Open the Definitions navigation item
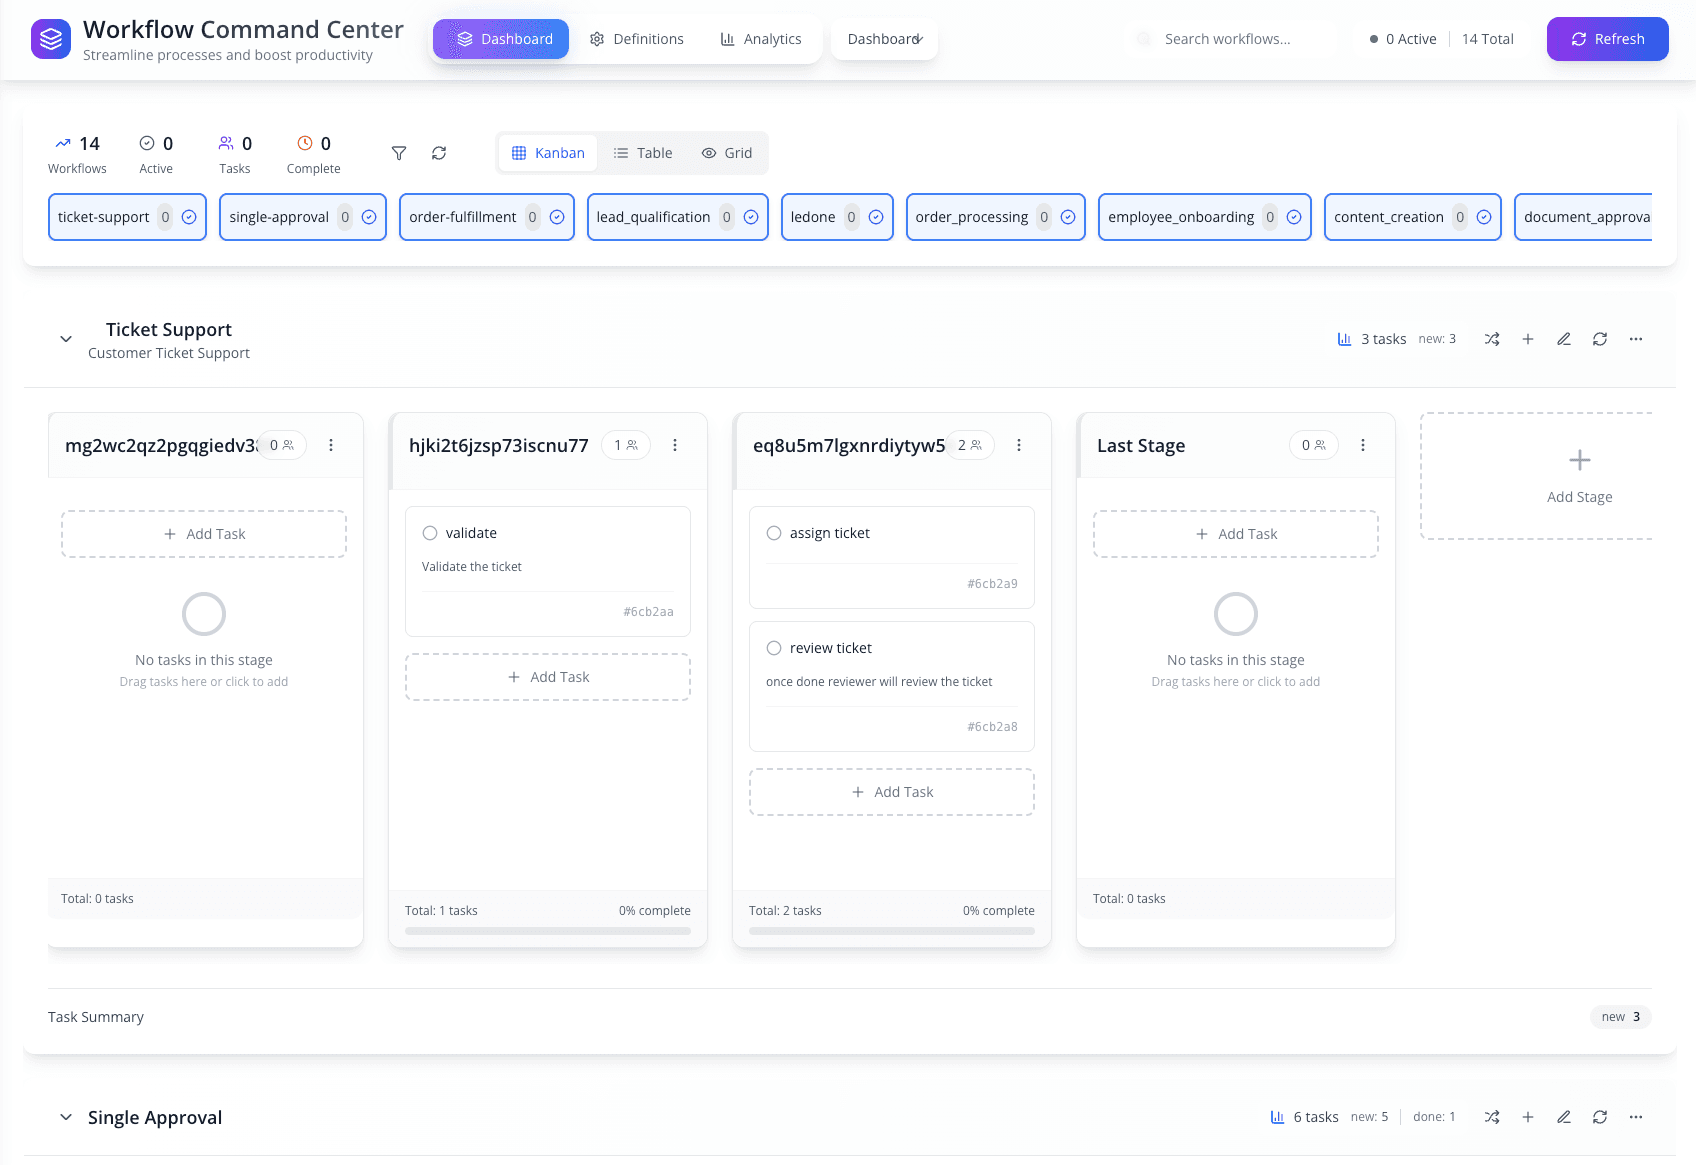Image resolution: width=1696 pixels, height=1165 pixels. tap(637, 39)
